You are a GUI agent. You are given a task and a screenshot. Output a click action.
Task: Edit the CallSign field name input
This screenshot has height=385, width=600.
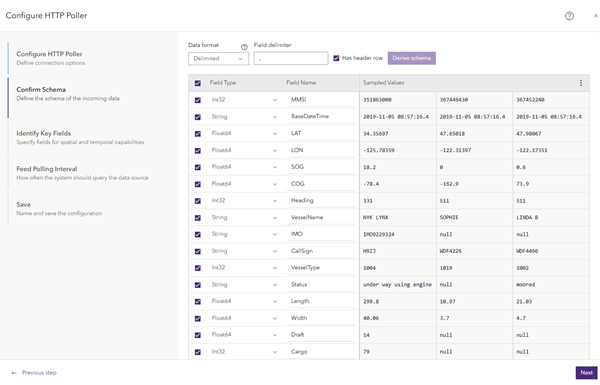(321, 251)
